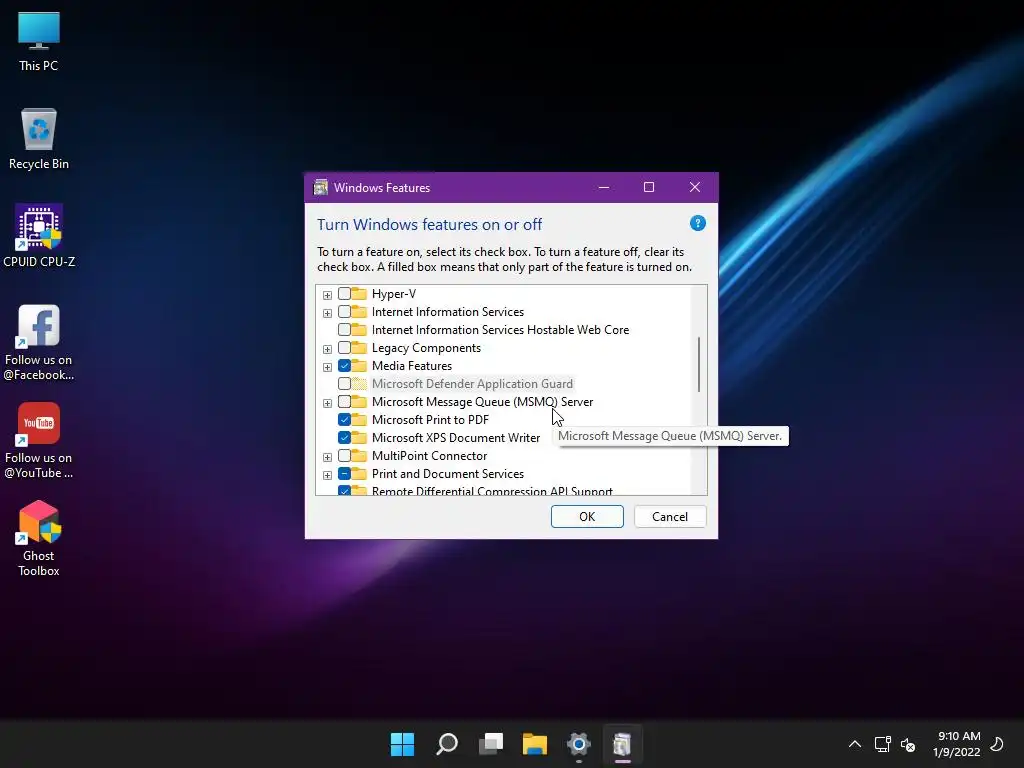The height and width of the screenshot is (768, 1024).
Task: Open Task View in the taskbar
Action: coord(491,744)
